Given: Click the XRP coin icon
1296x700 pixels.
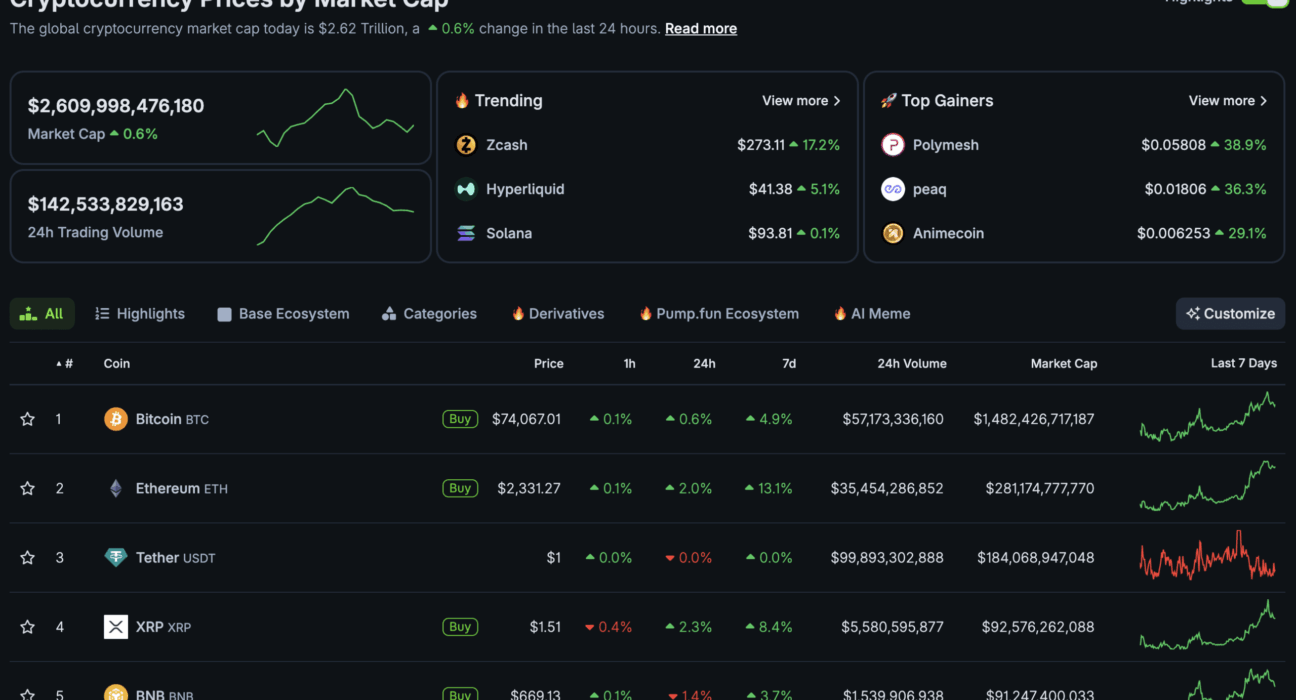Looking at the screenshot, I should click(x=116, y=627).
